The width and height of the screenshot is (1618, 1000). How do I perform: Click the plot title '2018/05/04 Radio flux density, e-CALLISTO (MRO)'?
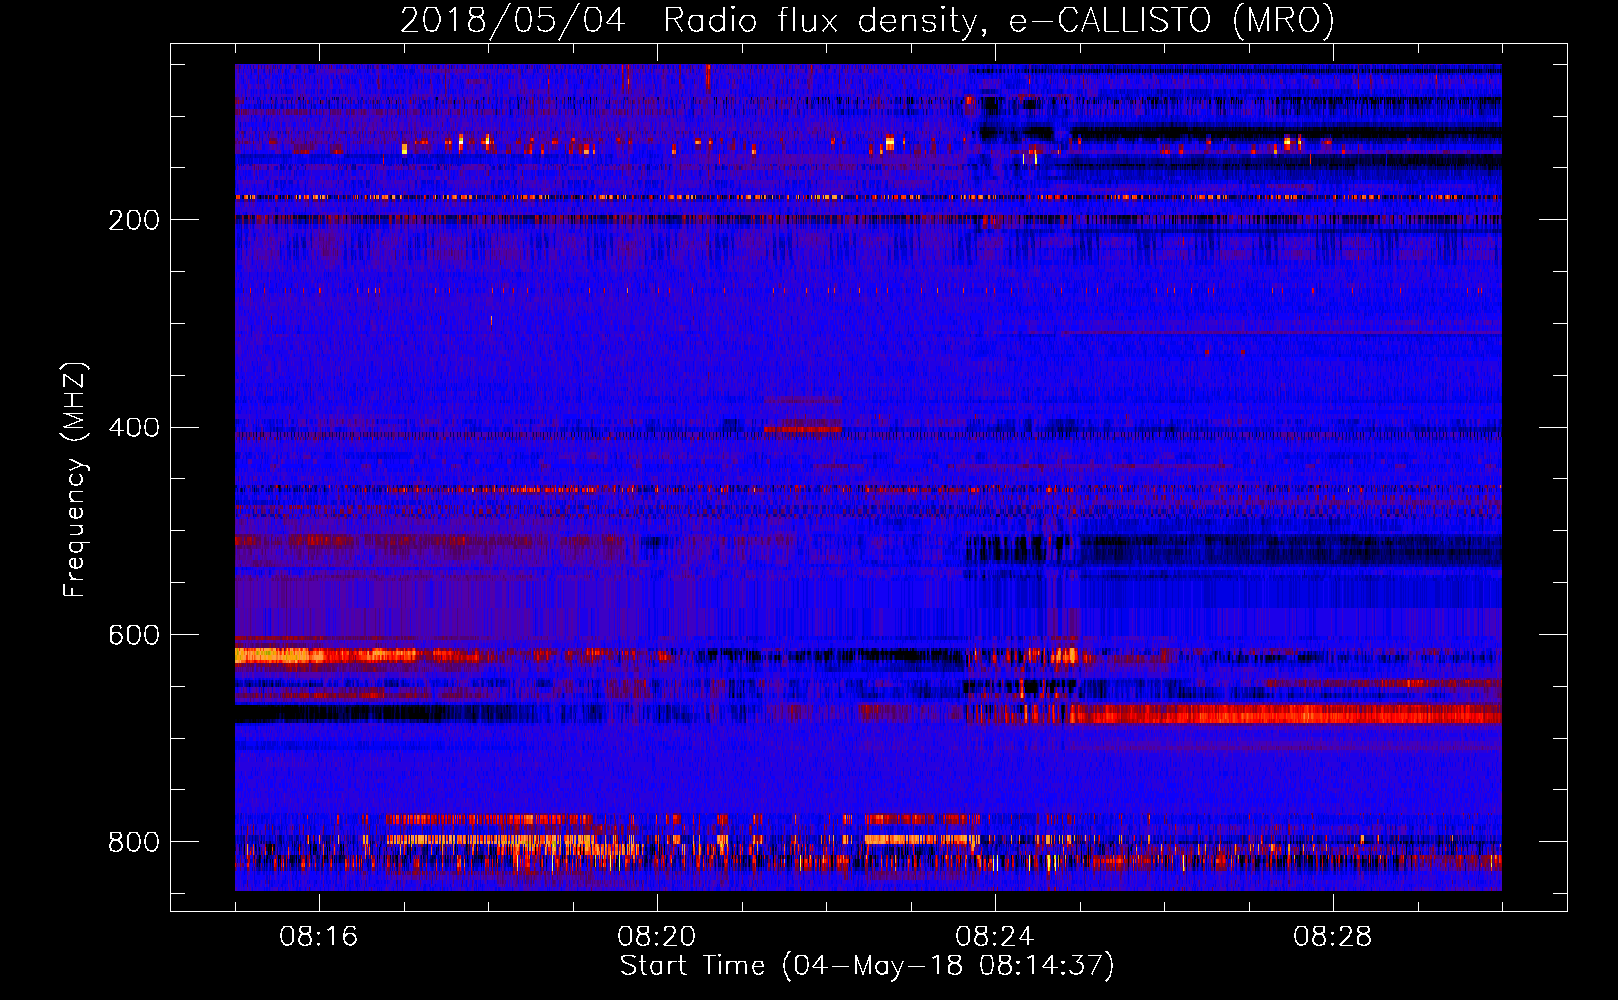coord(867,20)
